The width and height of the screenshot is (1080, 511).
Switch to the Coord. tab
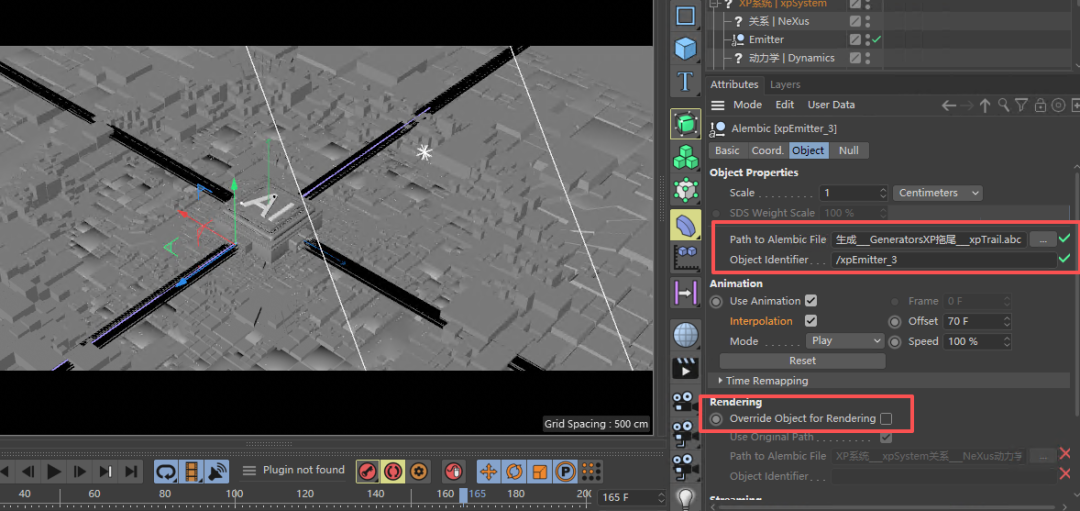pos(767,150)
